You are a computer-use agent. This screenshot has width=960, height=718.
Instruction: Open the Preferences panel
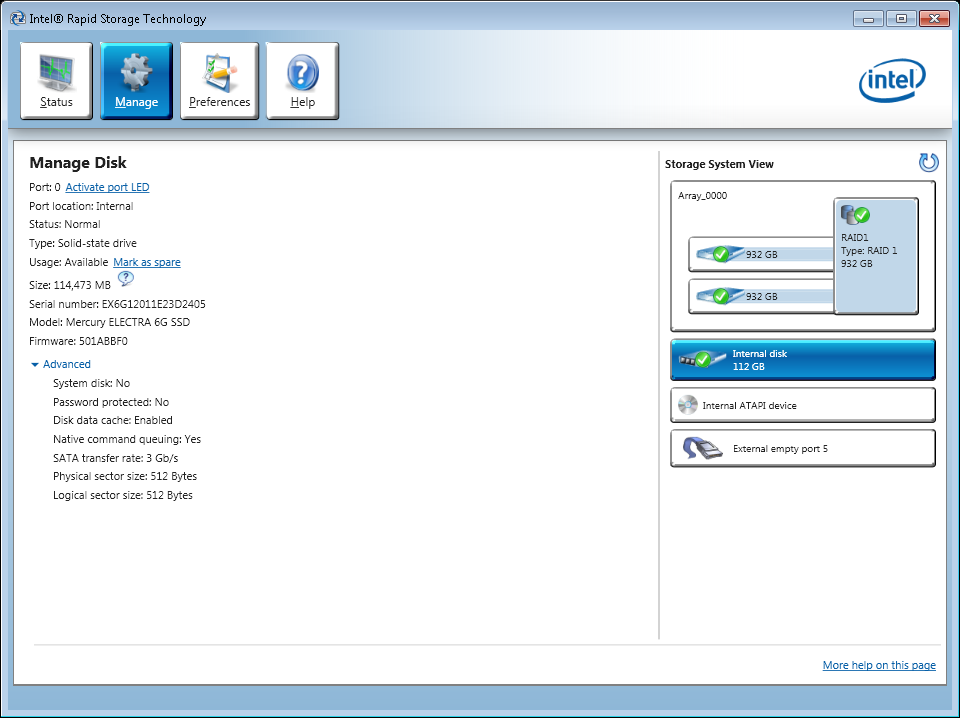point(219,80)
